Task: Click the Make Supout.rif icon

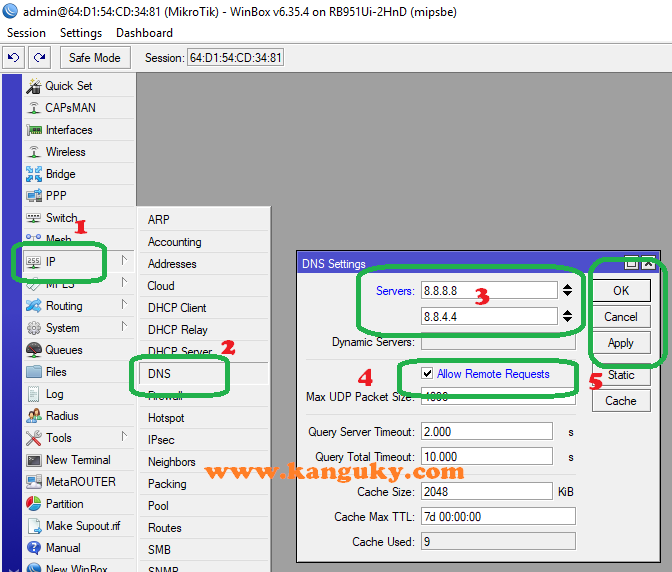Action: (33, 526)
